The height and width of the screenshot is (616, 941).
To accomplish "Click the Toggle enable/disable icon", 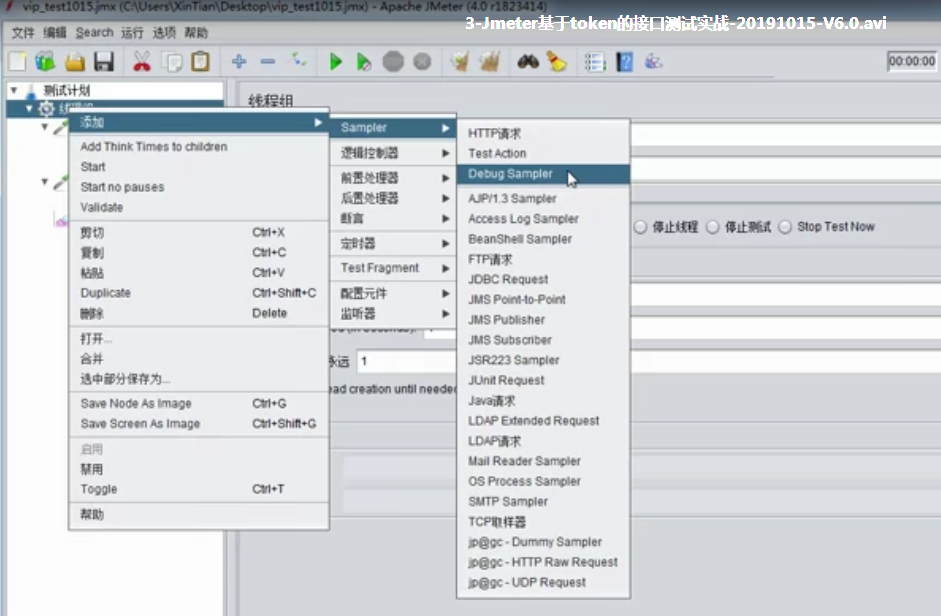I will pyautogui.click(x=298, y=60).
